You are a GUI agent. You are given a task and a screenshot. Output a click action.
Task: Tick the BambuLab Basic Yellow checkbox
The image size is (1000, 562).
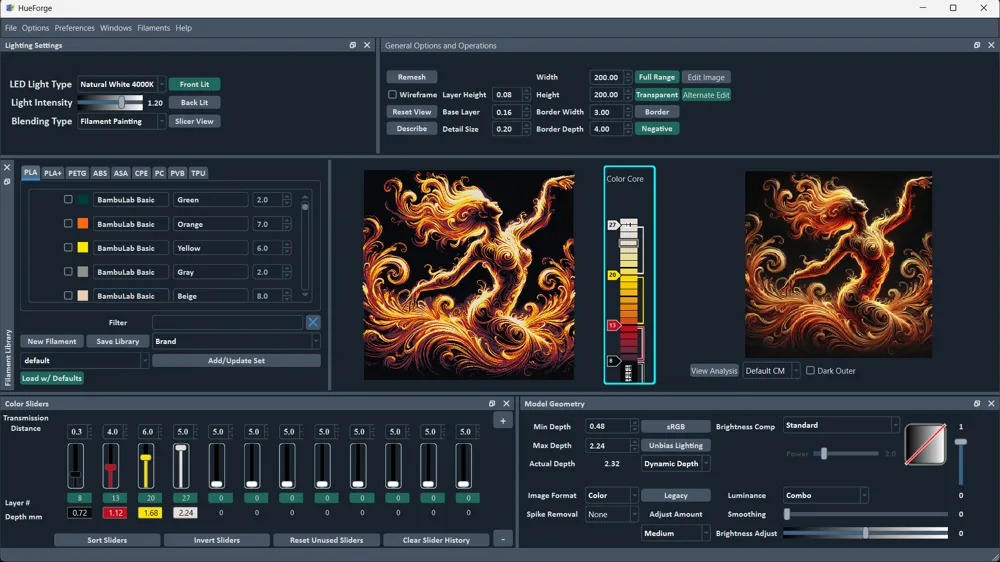[68, 248]
